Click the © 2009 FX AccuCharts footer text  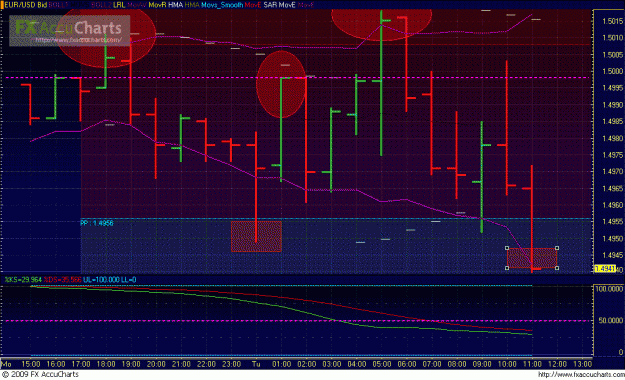click(x=40, y=374)
